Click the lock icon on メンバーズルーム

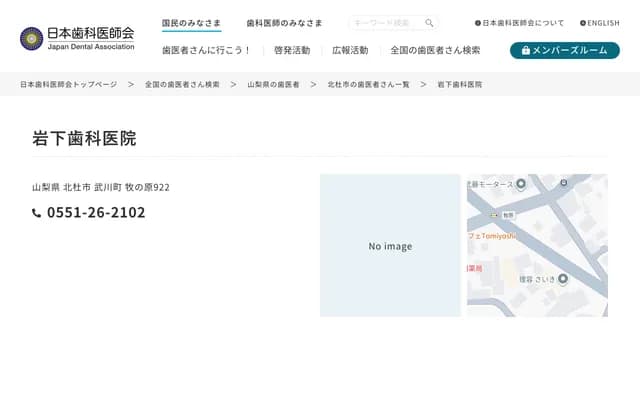(x=526, y=50)
